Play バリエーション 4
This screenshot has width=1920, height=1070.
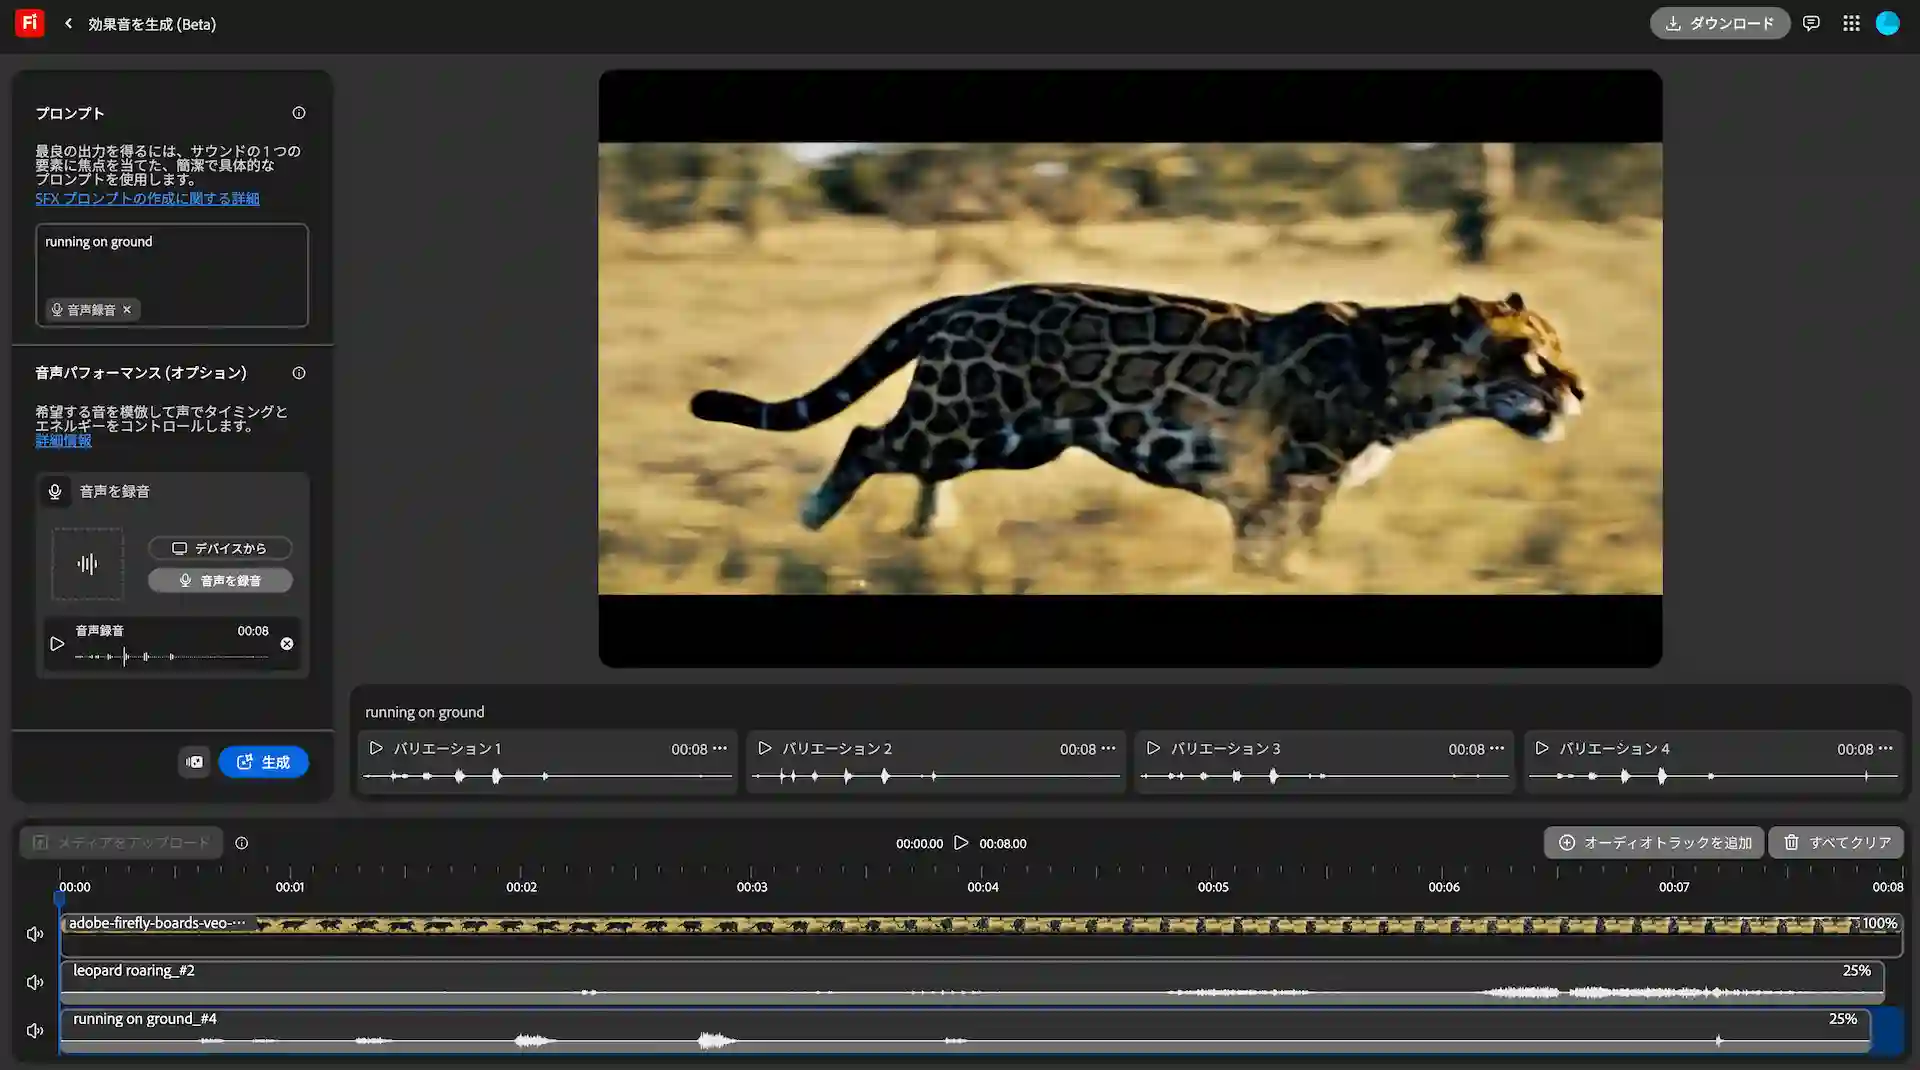coord(1542,748)
